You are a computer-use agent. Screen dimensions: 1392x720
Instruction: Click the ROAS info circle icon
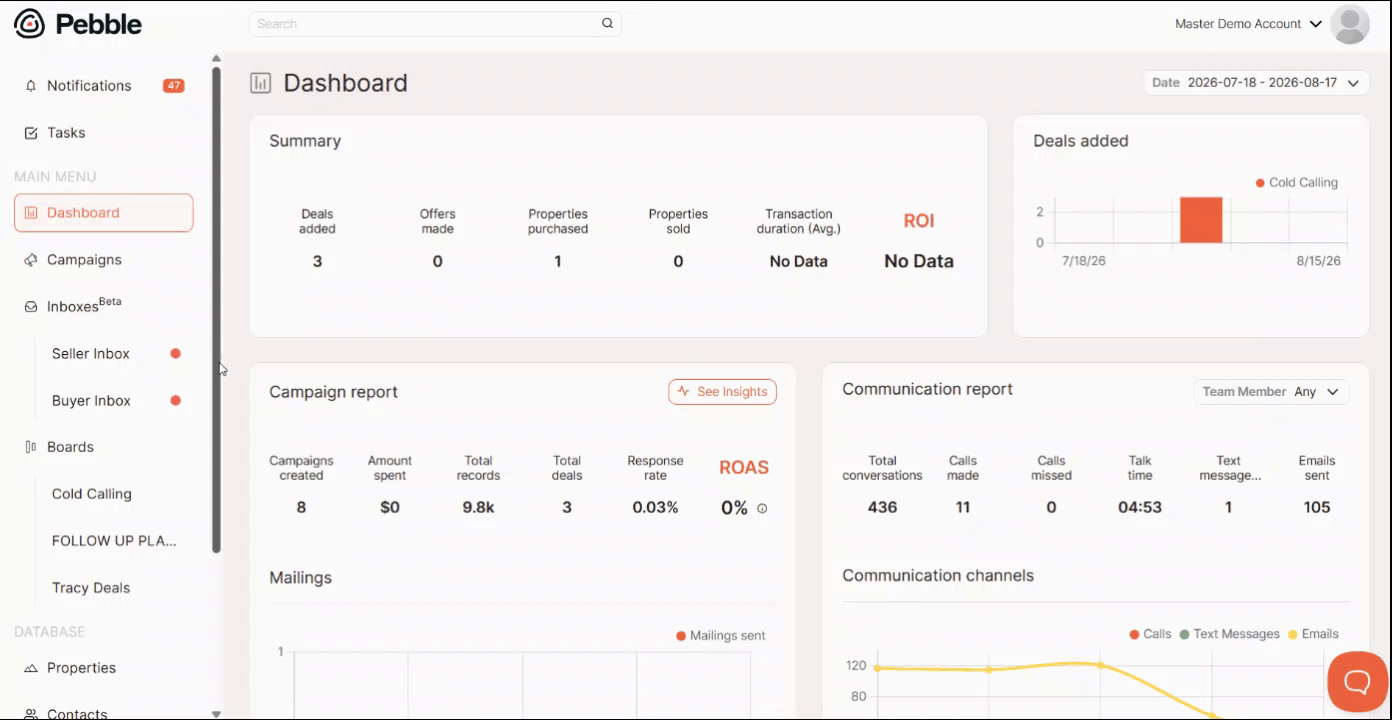(762, 508)
